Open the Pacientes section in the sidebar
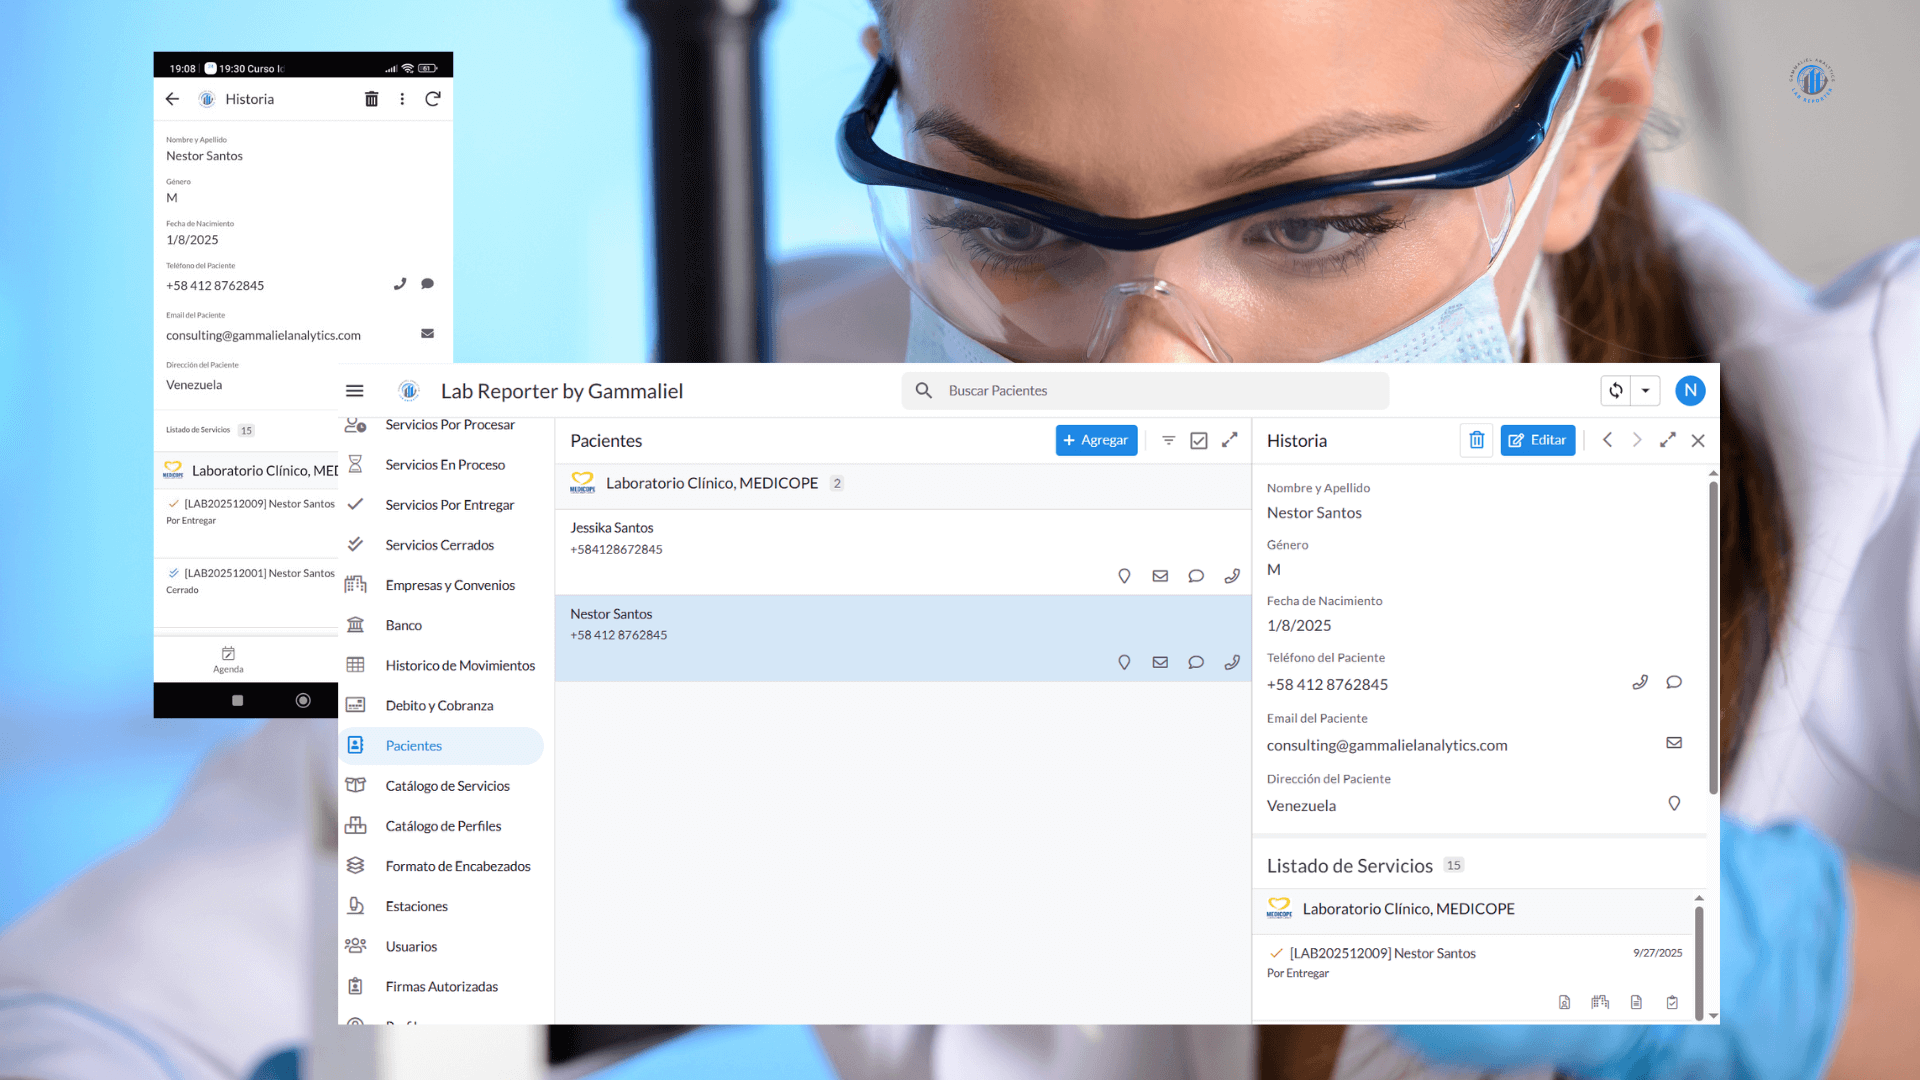Viewport: 1920px width, 1080px height. [414, 745]
